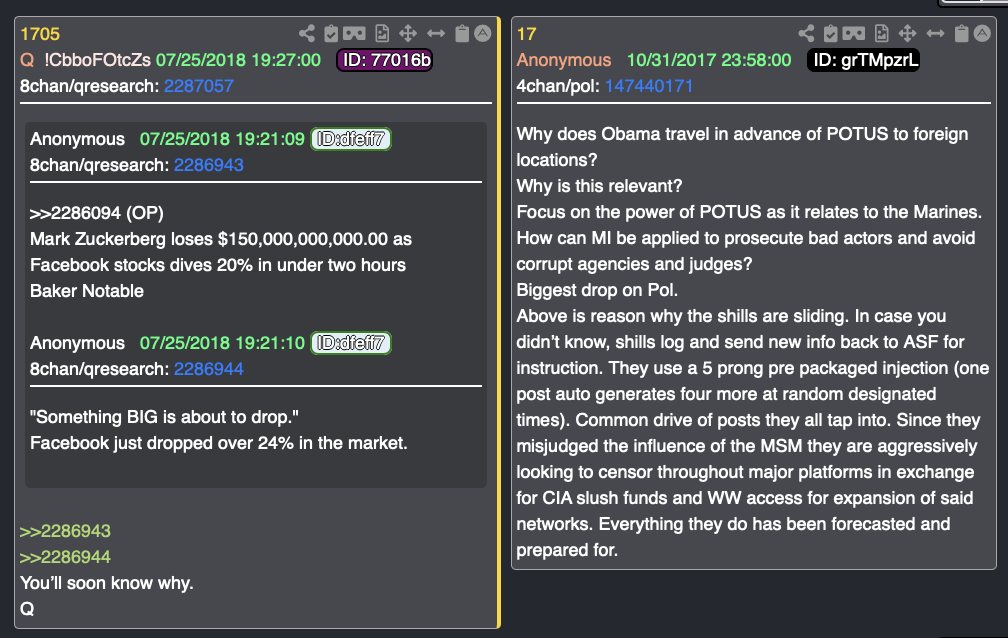The image size is (1008, 638).
Task: Open the 4chan/pol post link 147440171
Action: (x=649, y=86)
